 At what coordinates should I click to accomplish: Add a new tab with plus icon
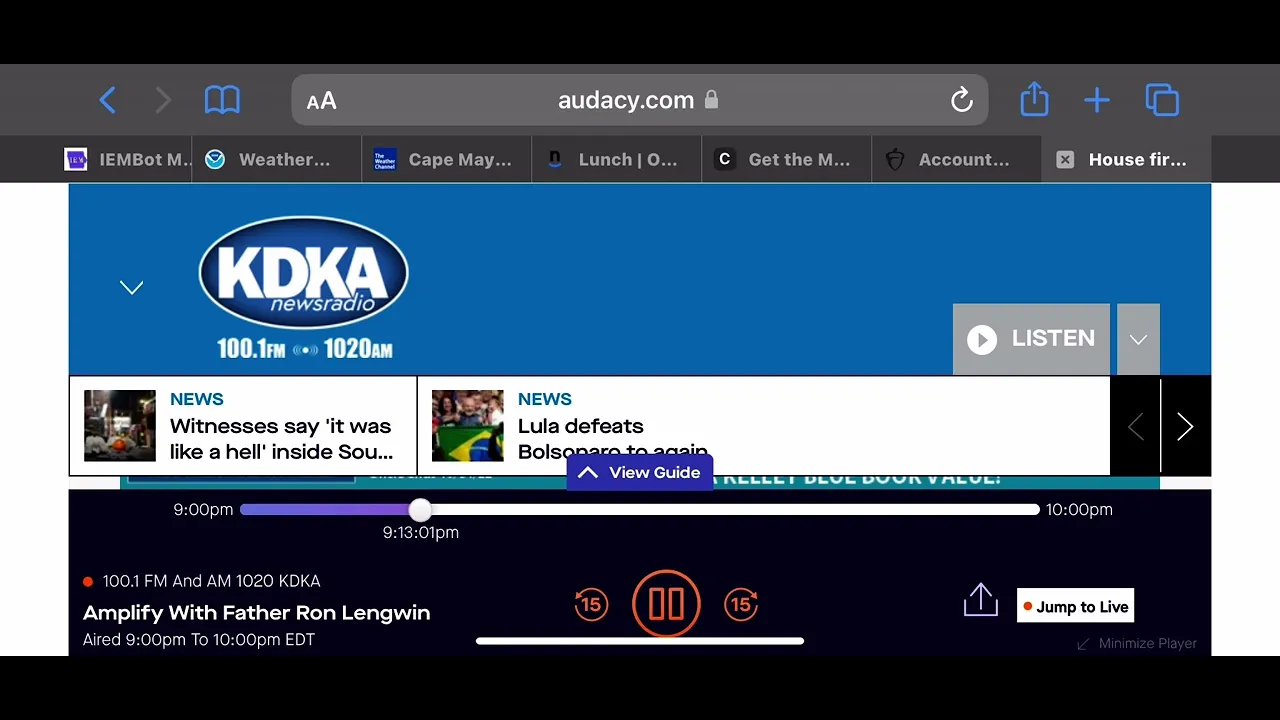(x=1097, y=100)
